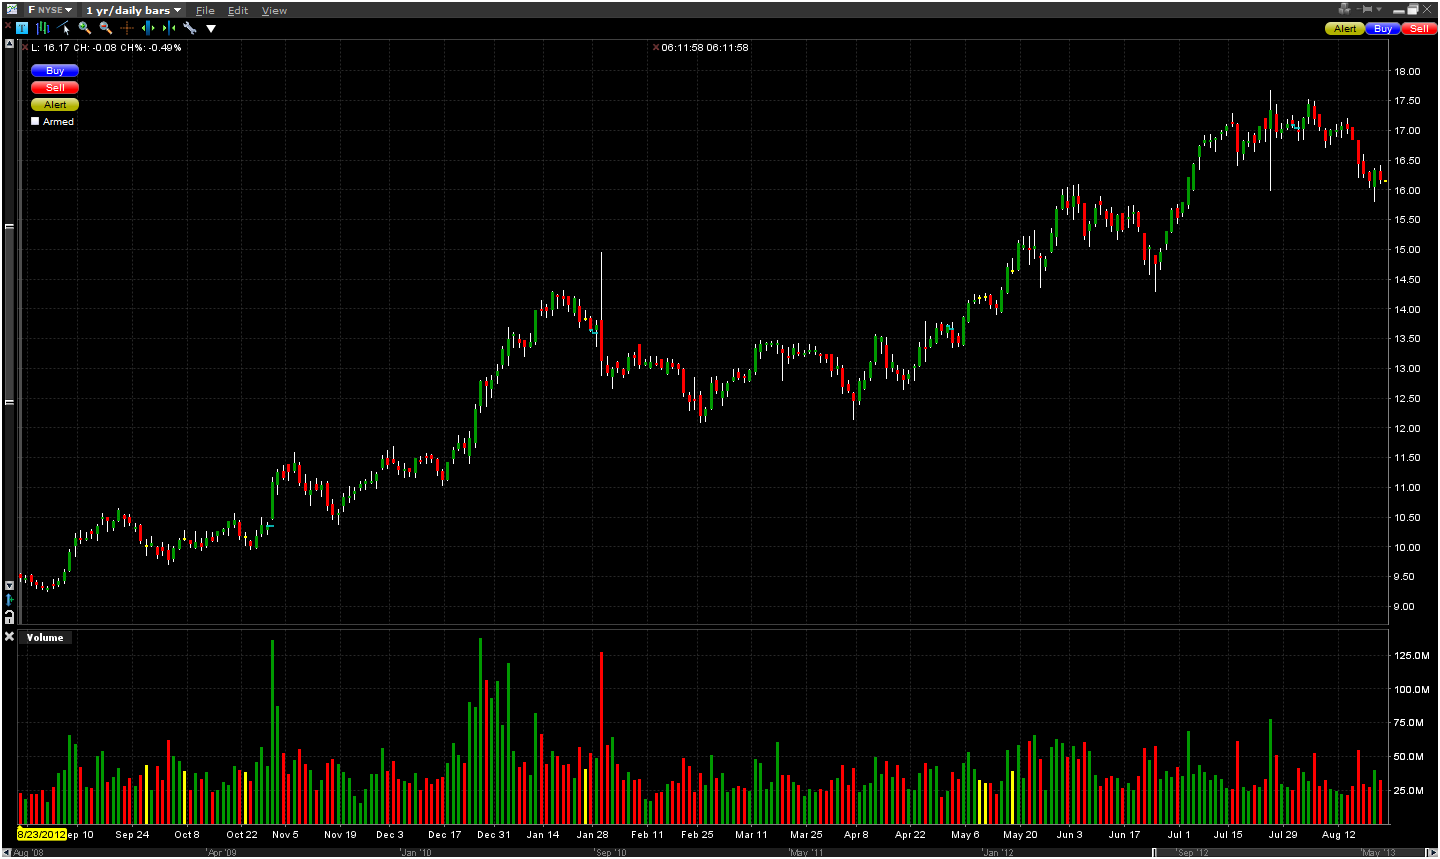Toggle the window pin icon

click(1366, 9)
